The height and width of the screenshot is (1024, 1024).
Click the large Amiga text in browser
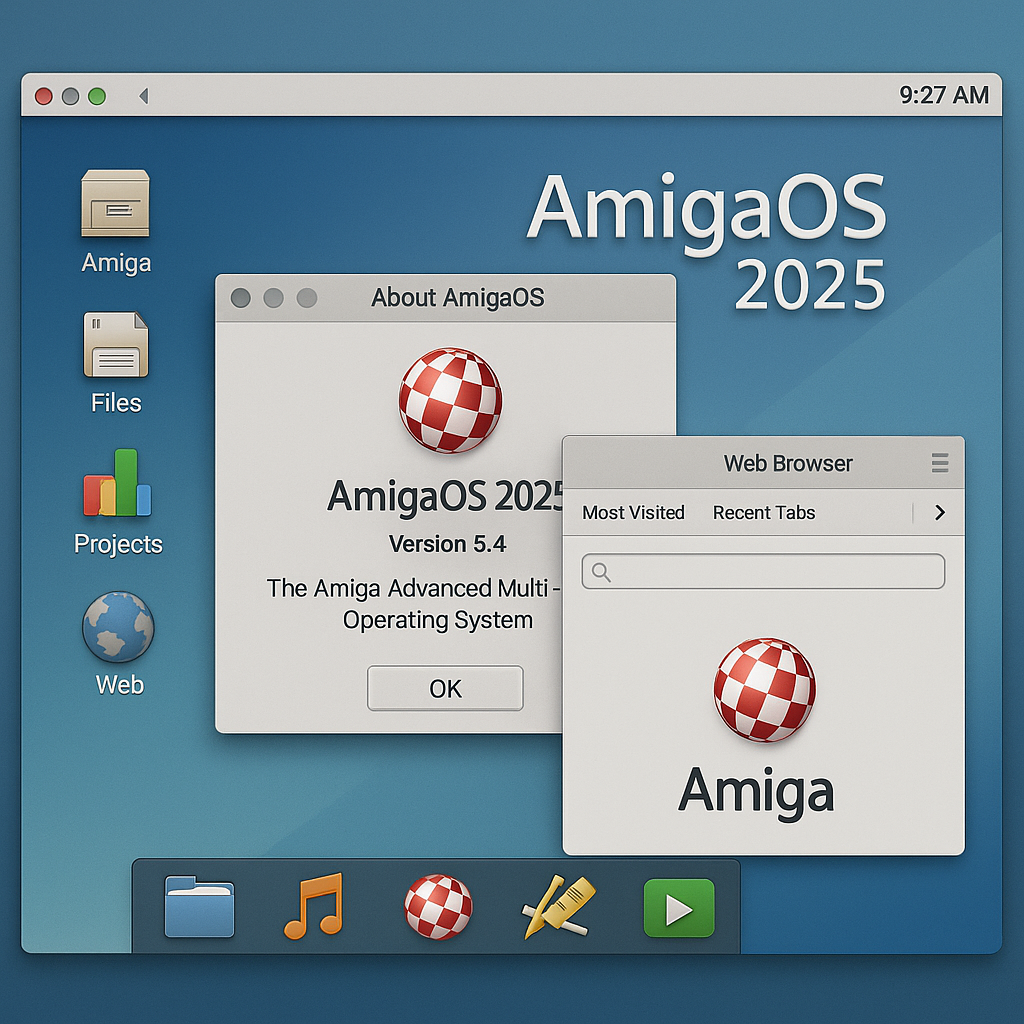[756, 791]
